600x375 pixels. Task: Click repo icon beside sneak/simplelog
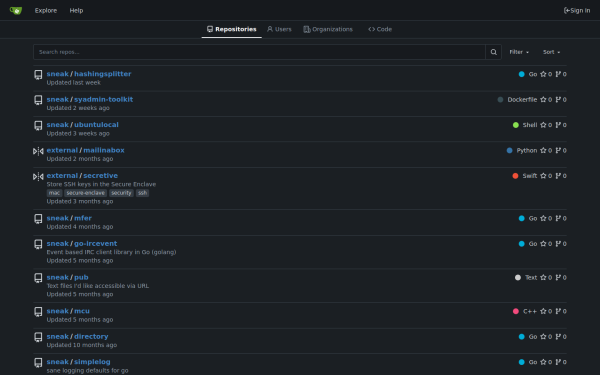(x=38, y=362)
